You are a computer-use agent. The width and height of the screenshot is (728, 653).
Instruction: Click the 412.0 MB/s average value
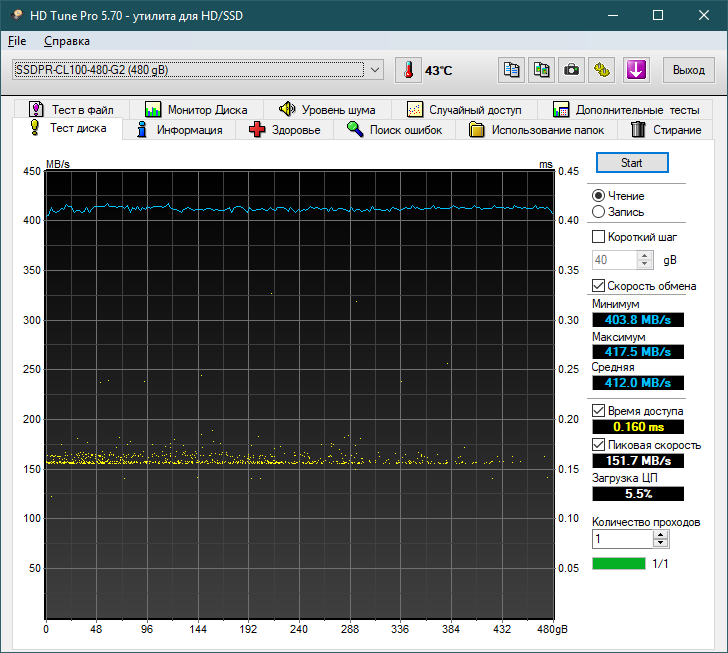638,383
